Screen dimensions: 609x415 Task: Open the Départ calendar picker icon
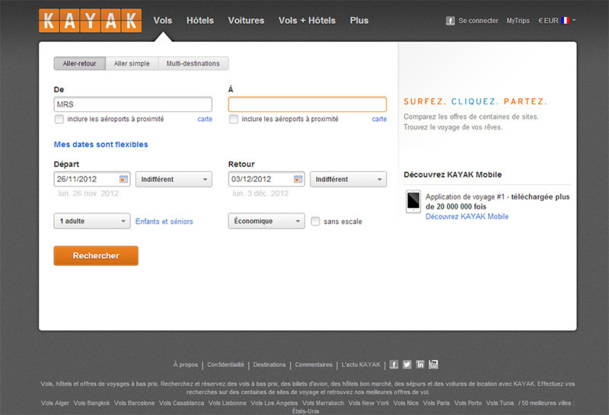pos(124,179)
